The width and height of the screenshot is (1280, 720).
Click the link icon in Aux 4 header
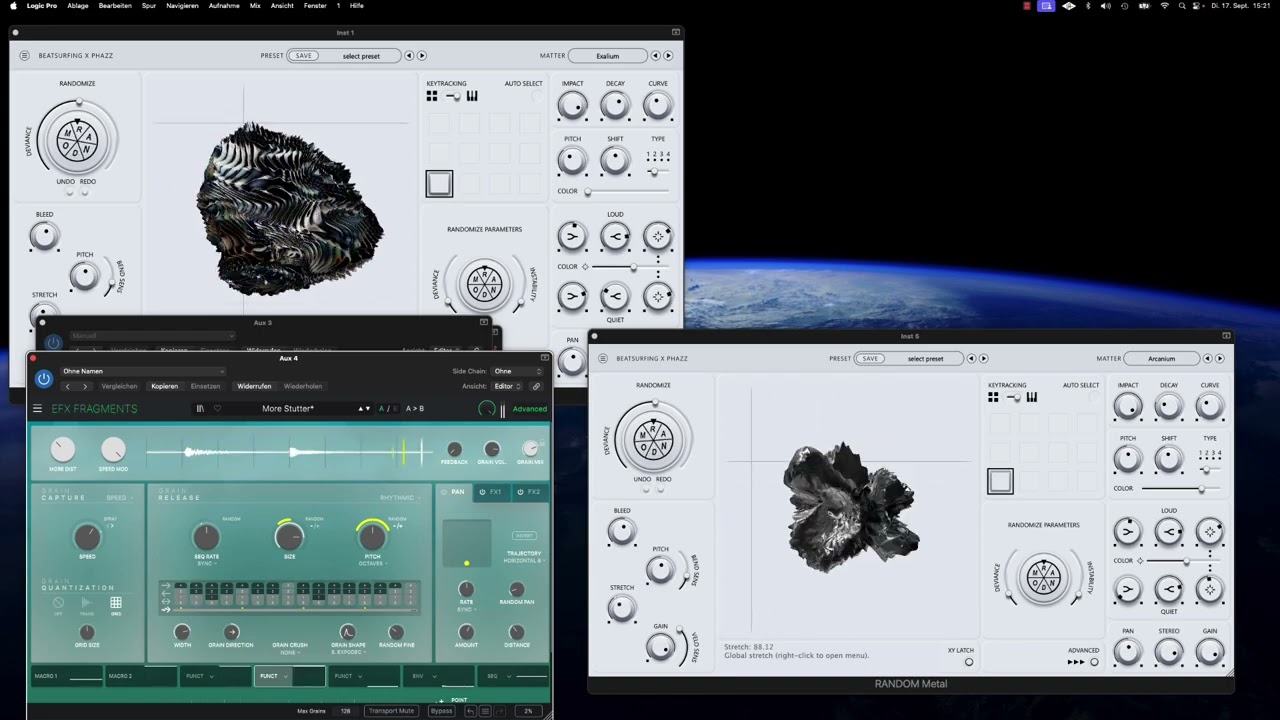click(x=536, y=386)
